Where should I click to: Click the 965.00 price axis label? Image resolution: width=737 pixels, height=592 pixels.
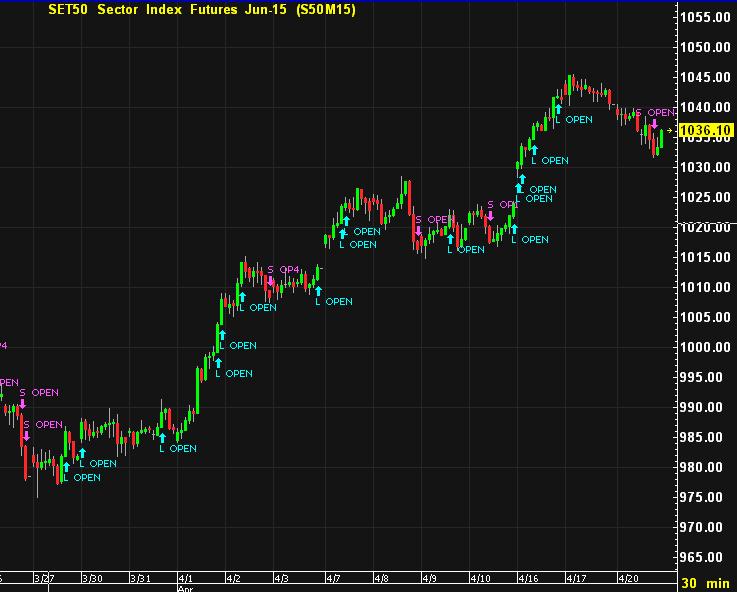pos(705,557)
